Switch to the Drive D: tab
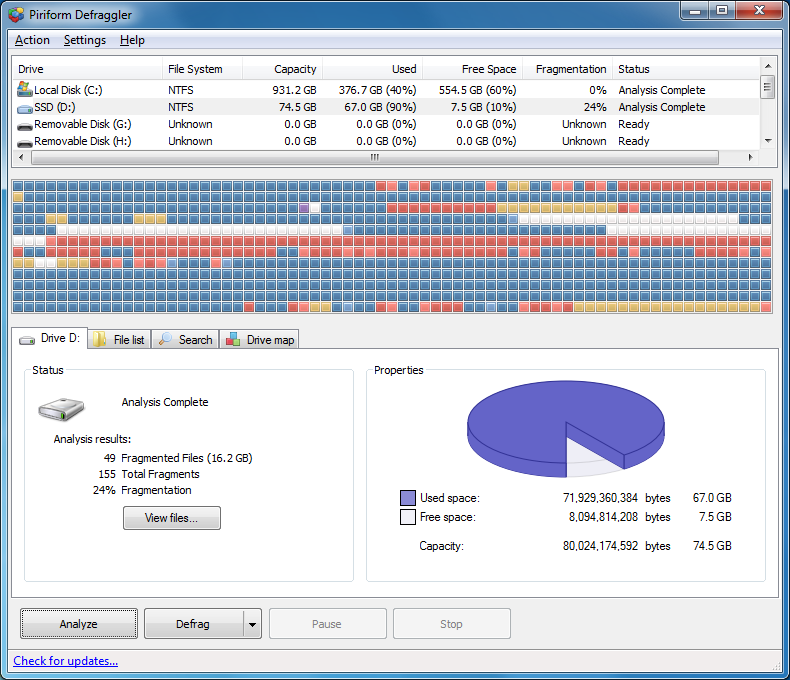The height and width of the screenshot is (680, 790). pyautogui.click(x=50, y=338)
